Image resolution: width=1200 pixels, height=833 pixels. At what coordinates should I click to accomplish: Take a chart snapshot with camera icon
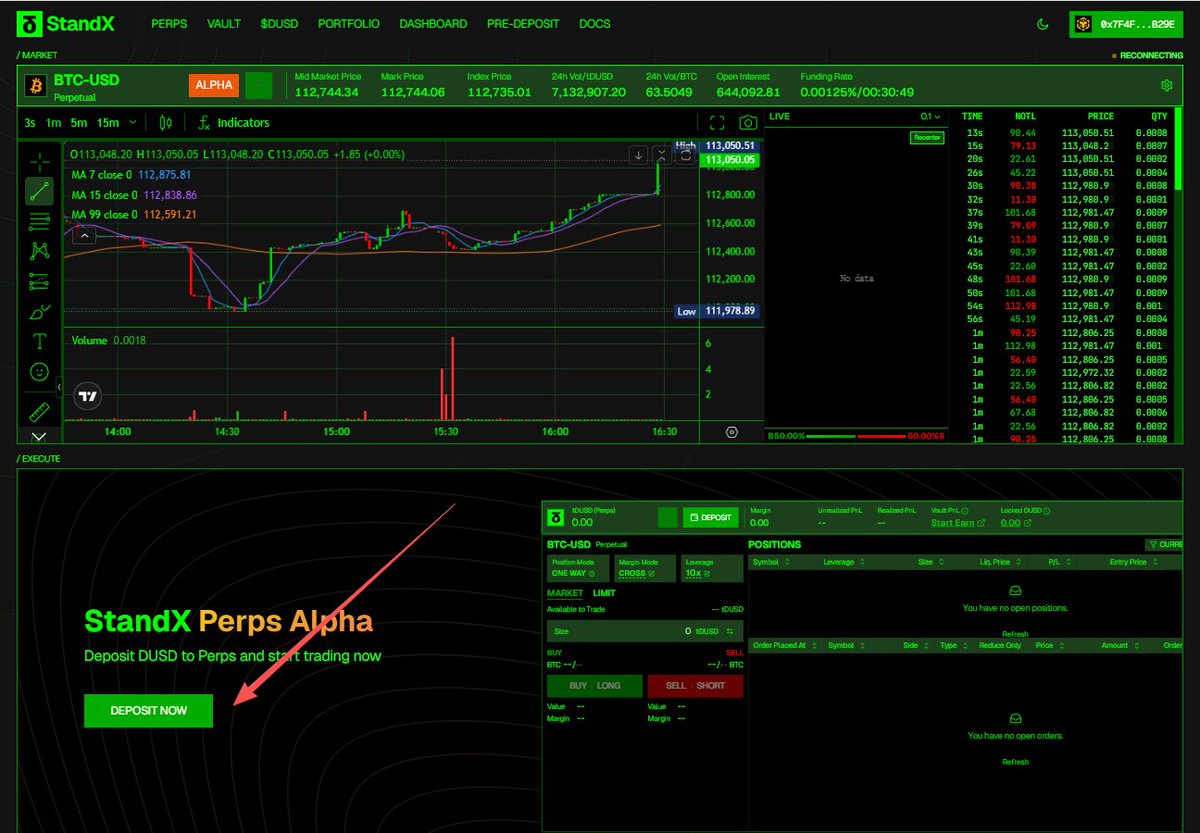click(x=748, y=123)
